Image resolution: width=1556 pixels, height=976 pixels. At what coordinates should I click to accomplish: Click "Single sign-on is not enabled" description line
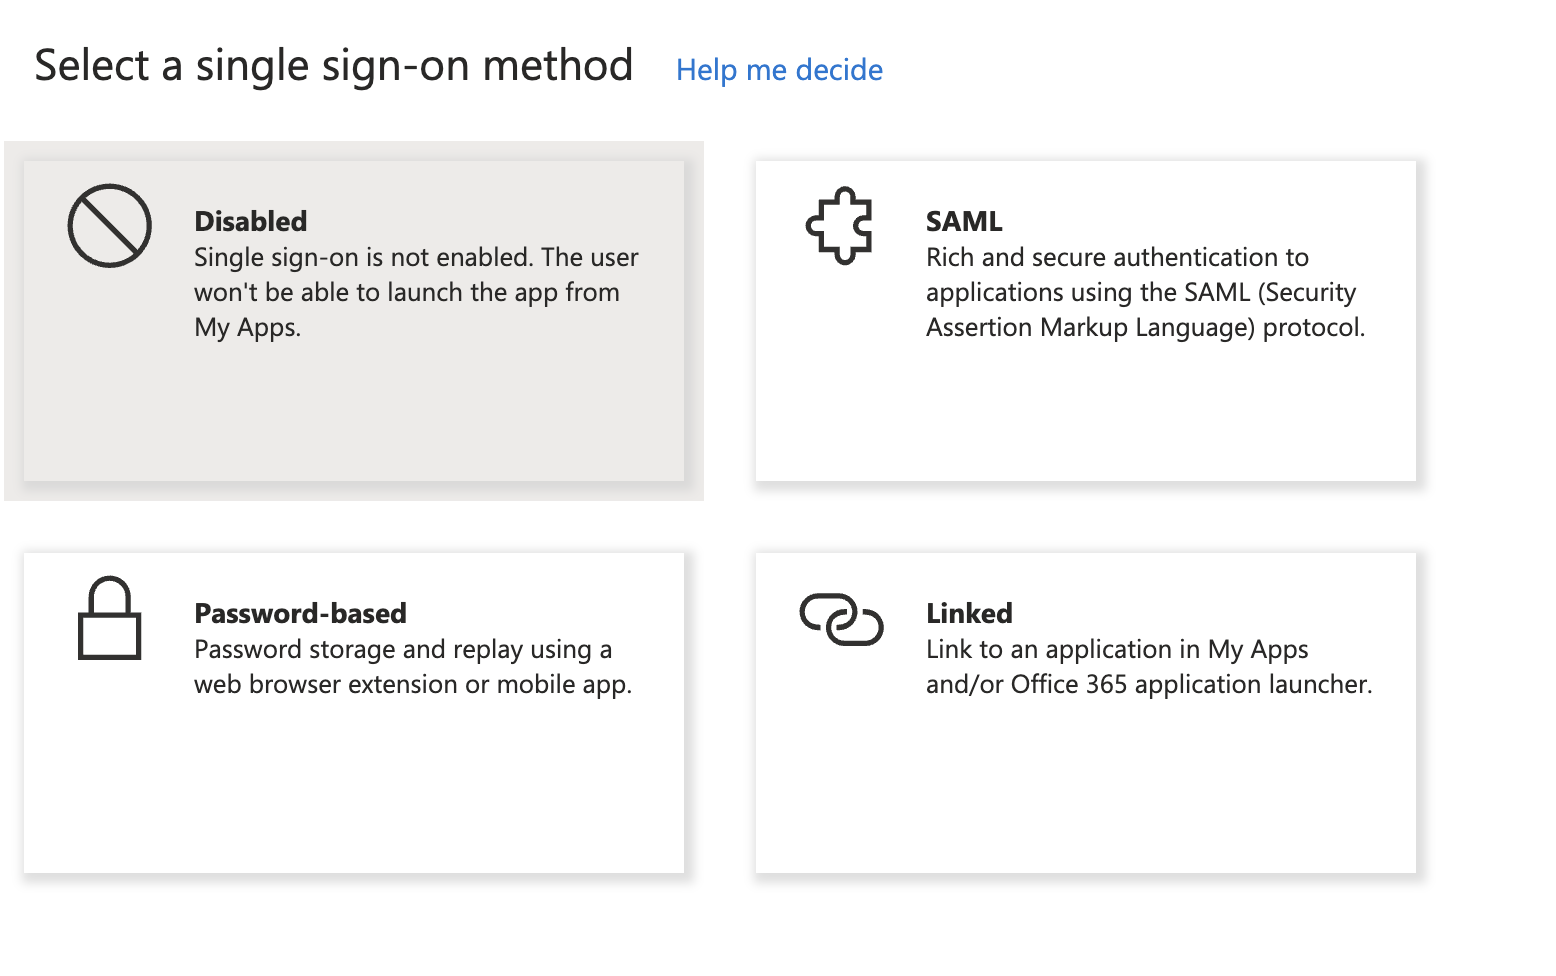416,257
